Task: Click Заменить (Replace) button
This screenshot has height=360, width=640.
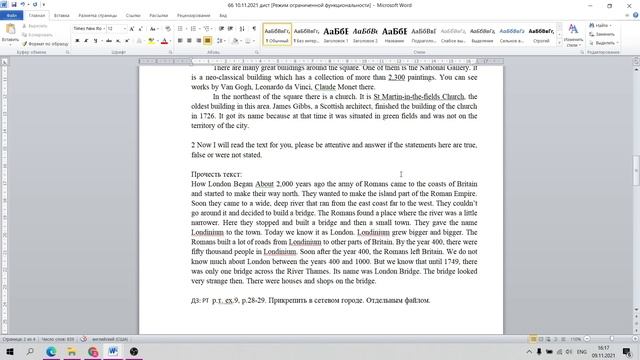Action: click(602, 34)
